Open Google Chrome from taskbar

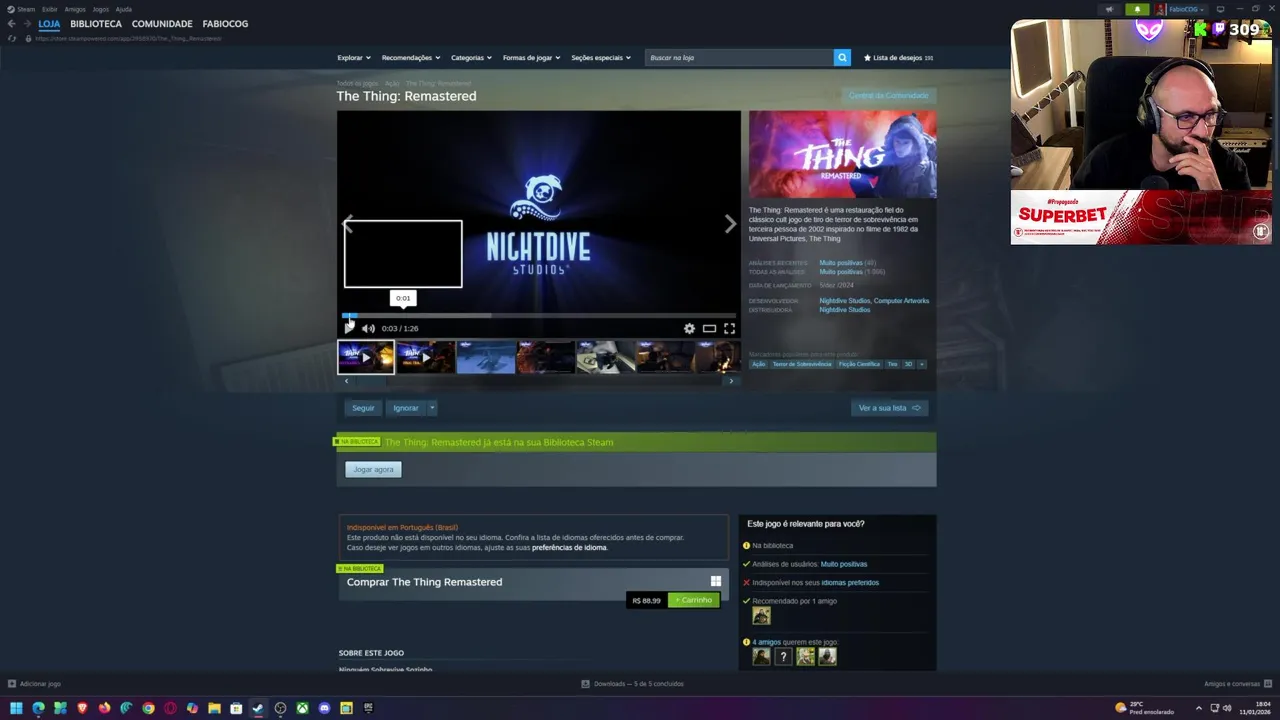tap(148, 708)
